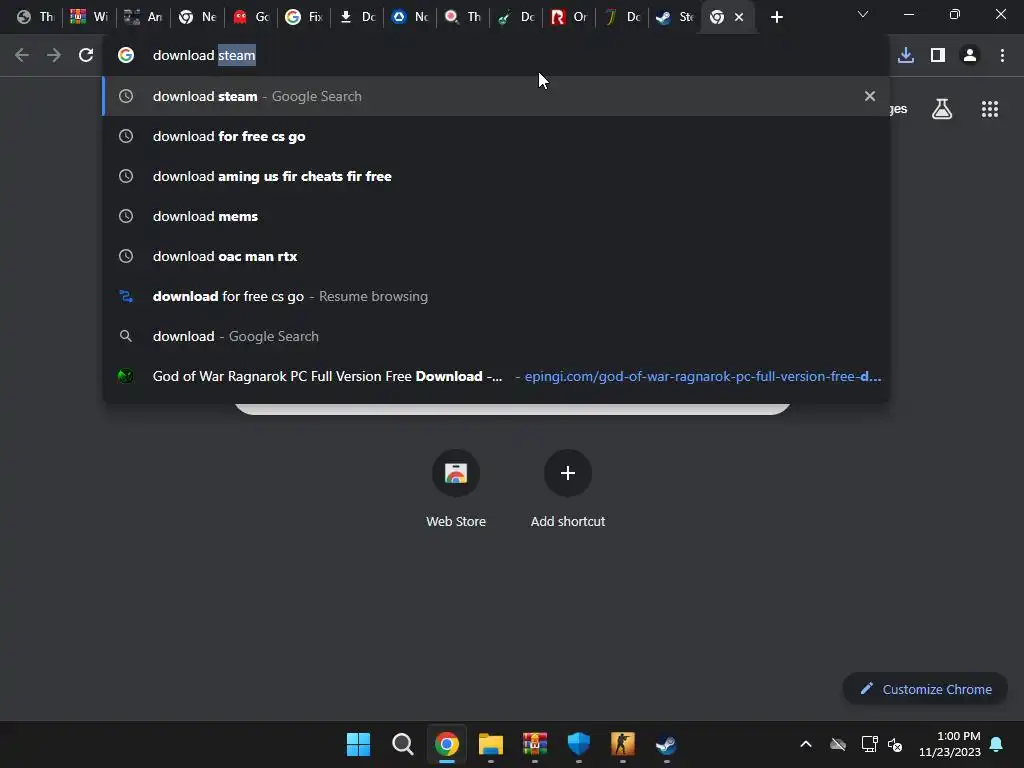The image size is (1024, 768).
Task: Remove the 'download steam' suggestion
Action: click(870, 96)
